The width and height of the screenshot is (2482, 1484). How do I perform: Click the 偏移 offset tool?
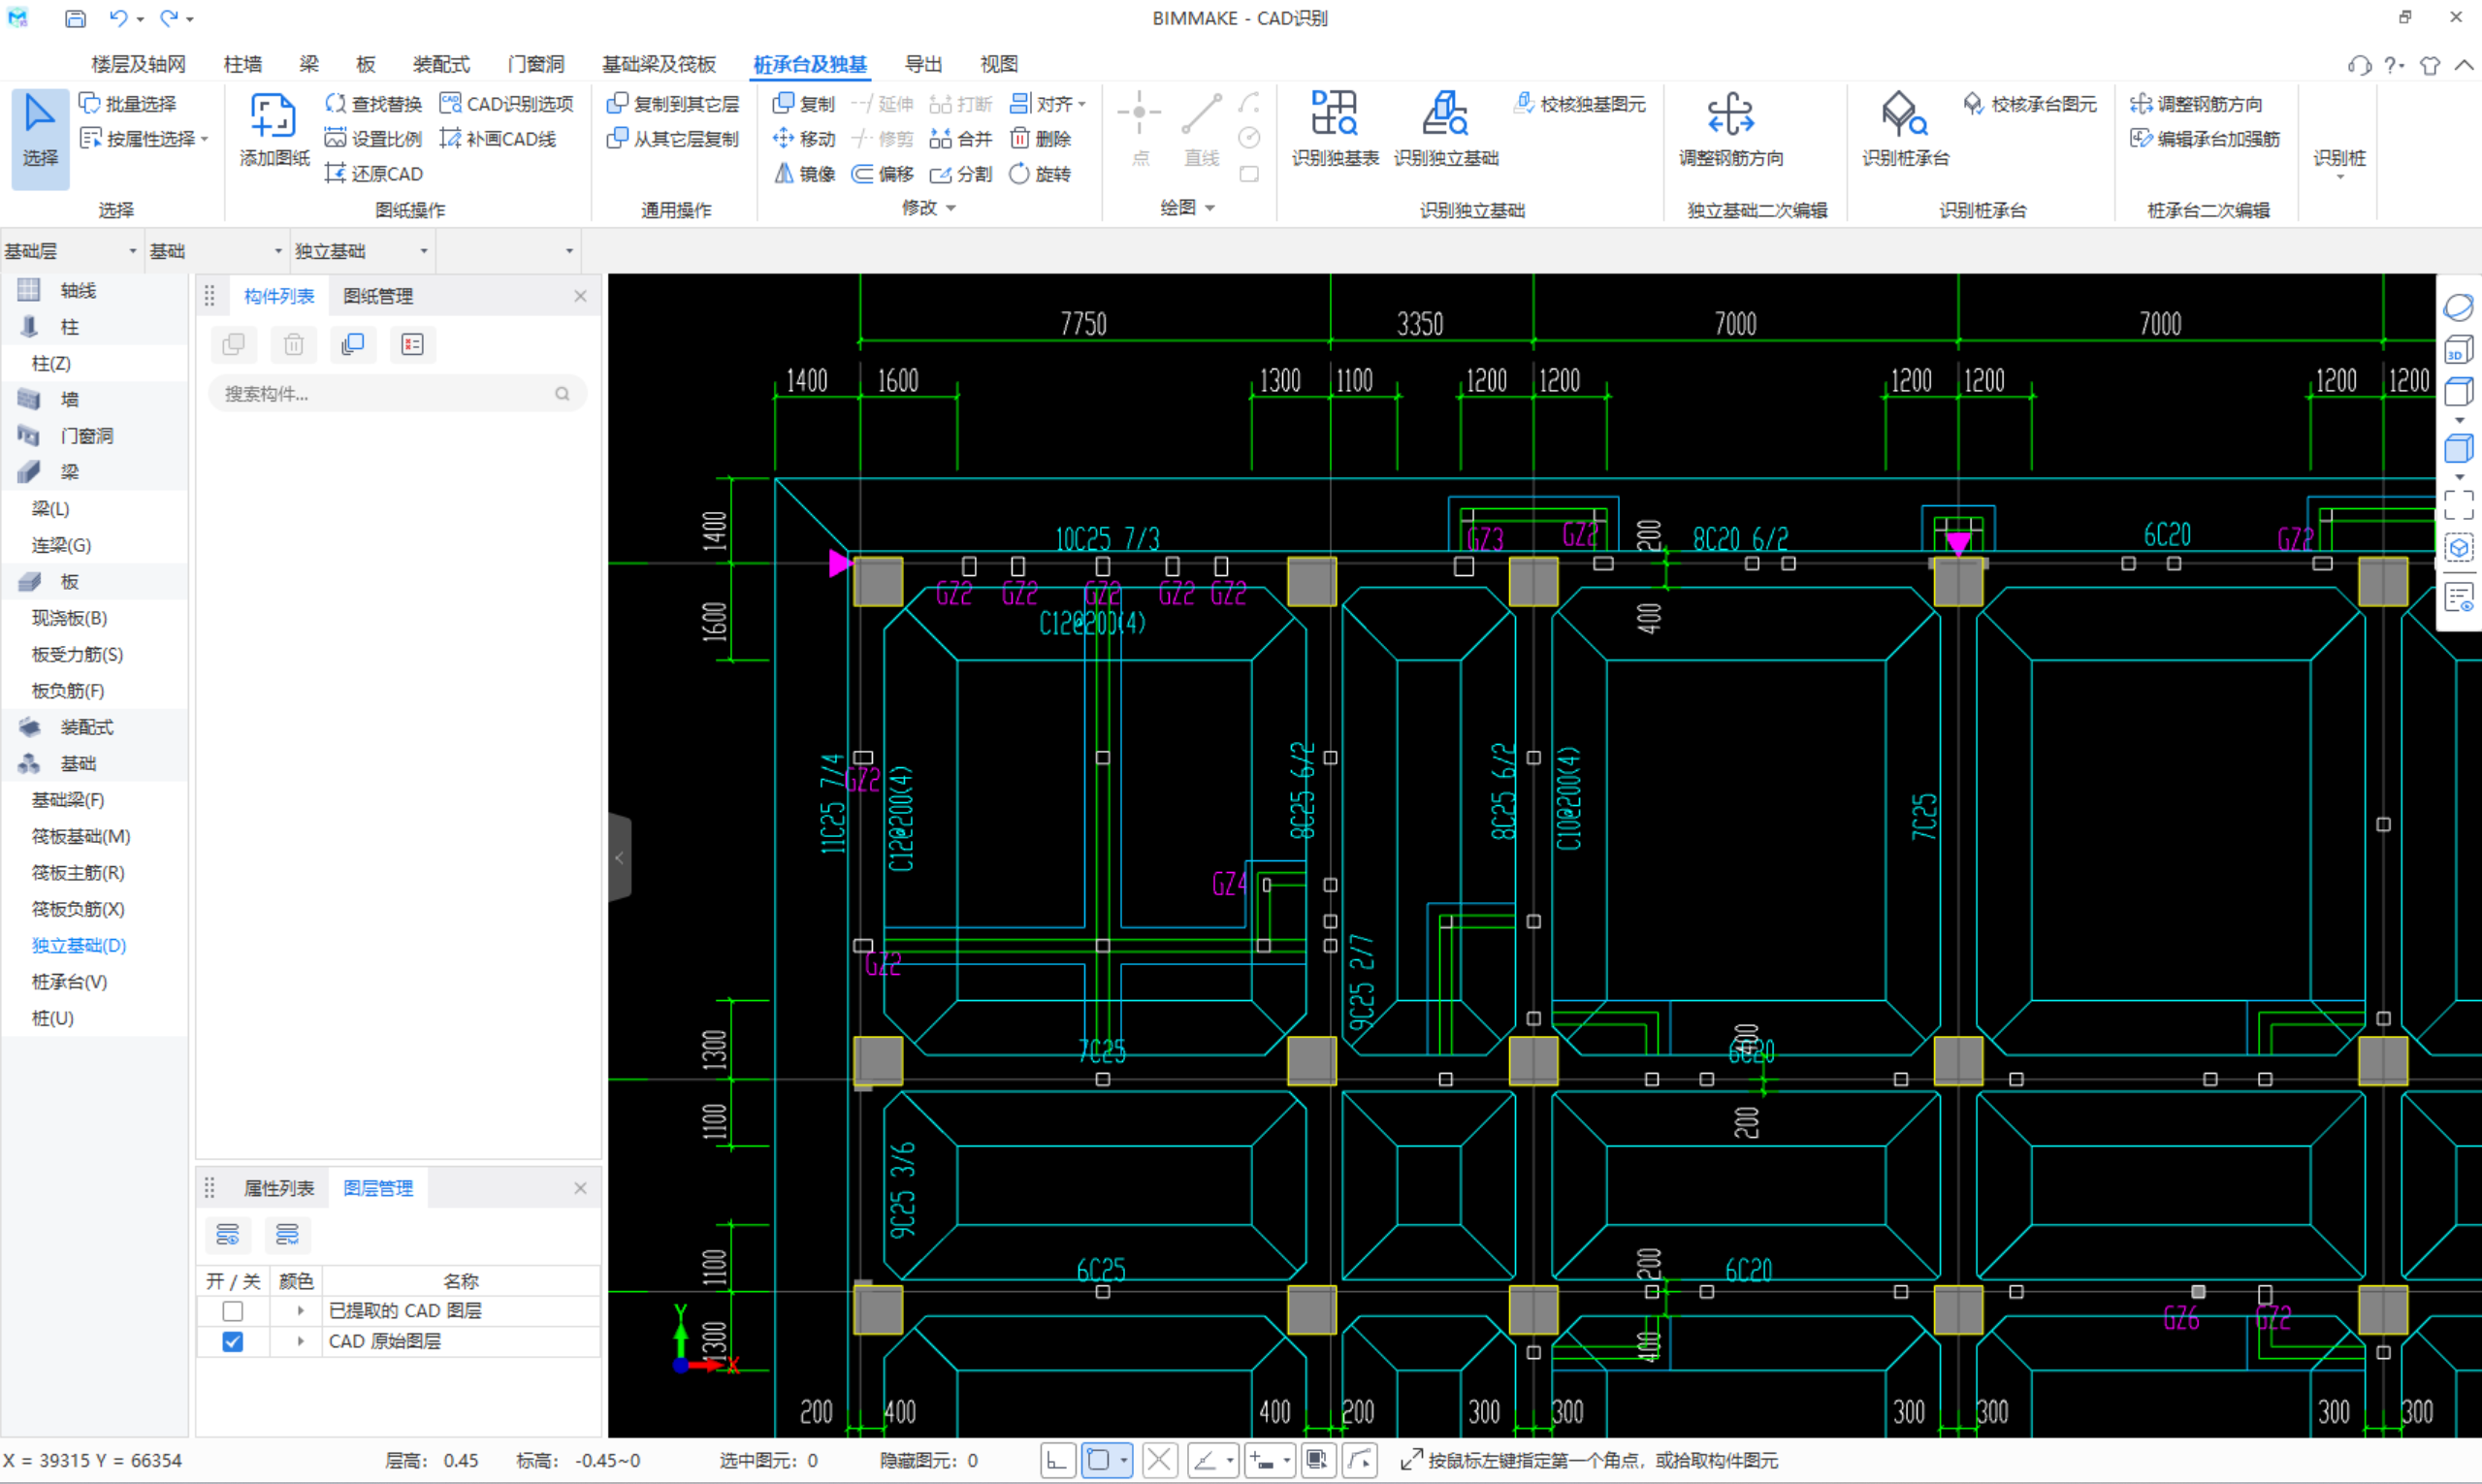[883, 174]
